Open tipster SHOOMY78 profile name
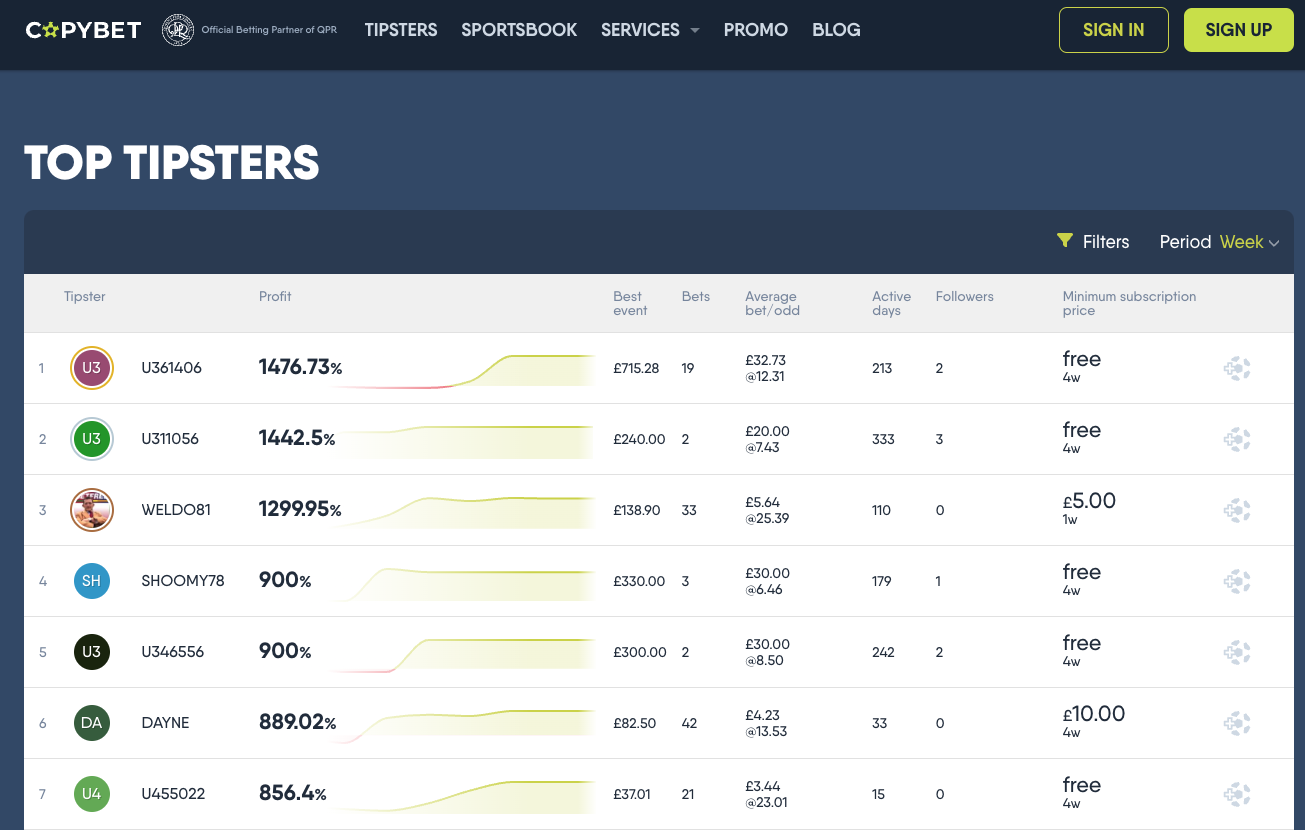The height and width of the screenshot is (830, 1305). 183,581
